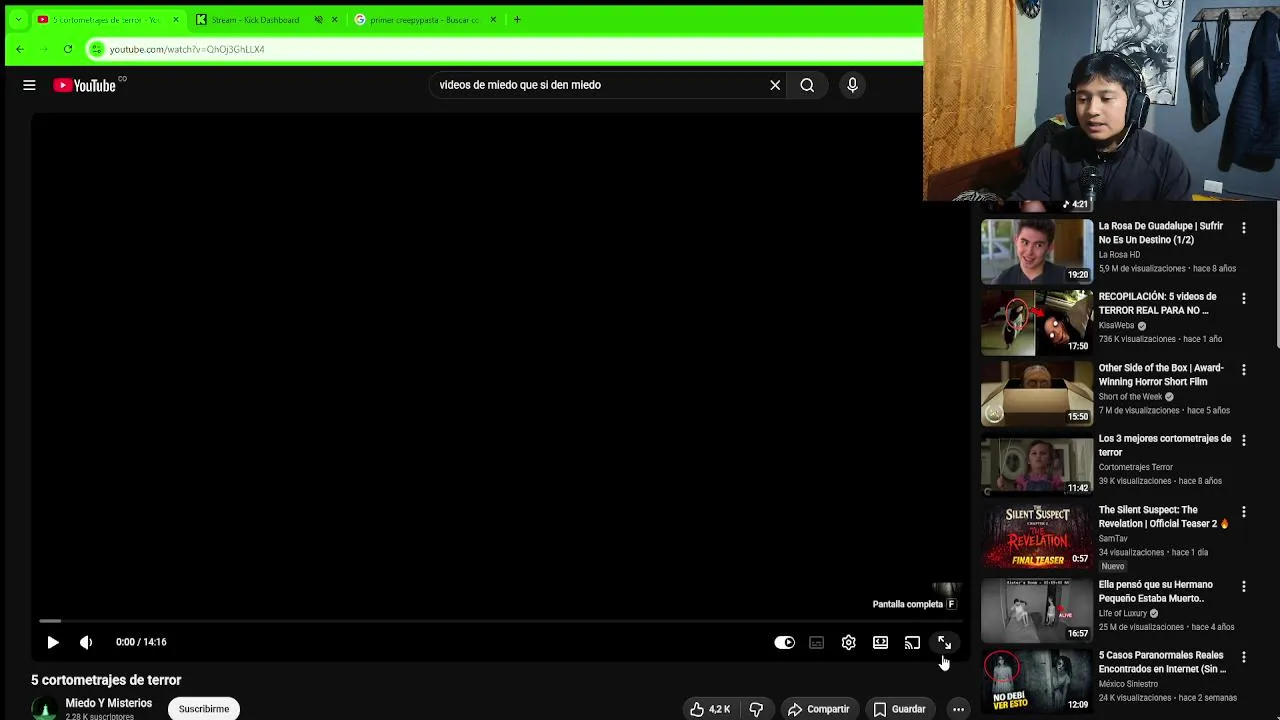This screenshot has width=1280, height=720.
Task: Go to the YouTube home logo
Action: click(x=85, y=86)
